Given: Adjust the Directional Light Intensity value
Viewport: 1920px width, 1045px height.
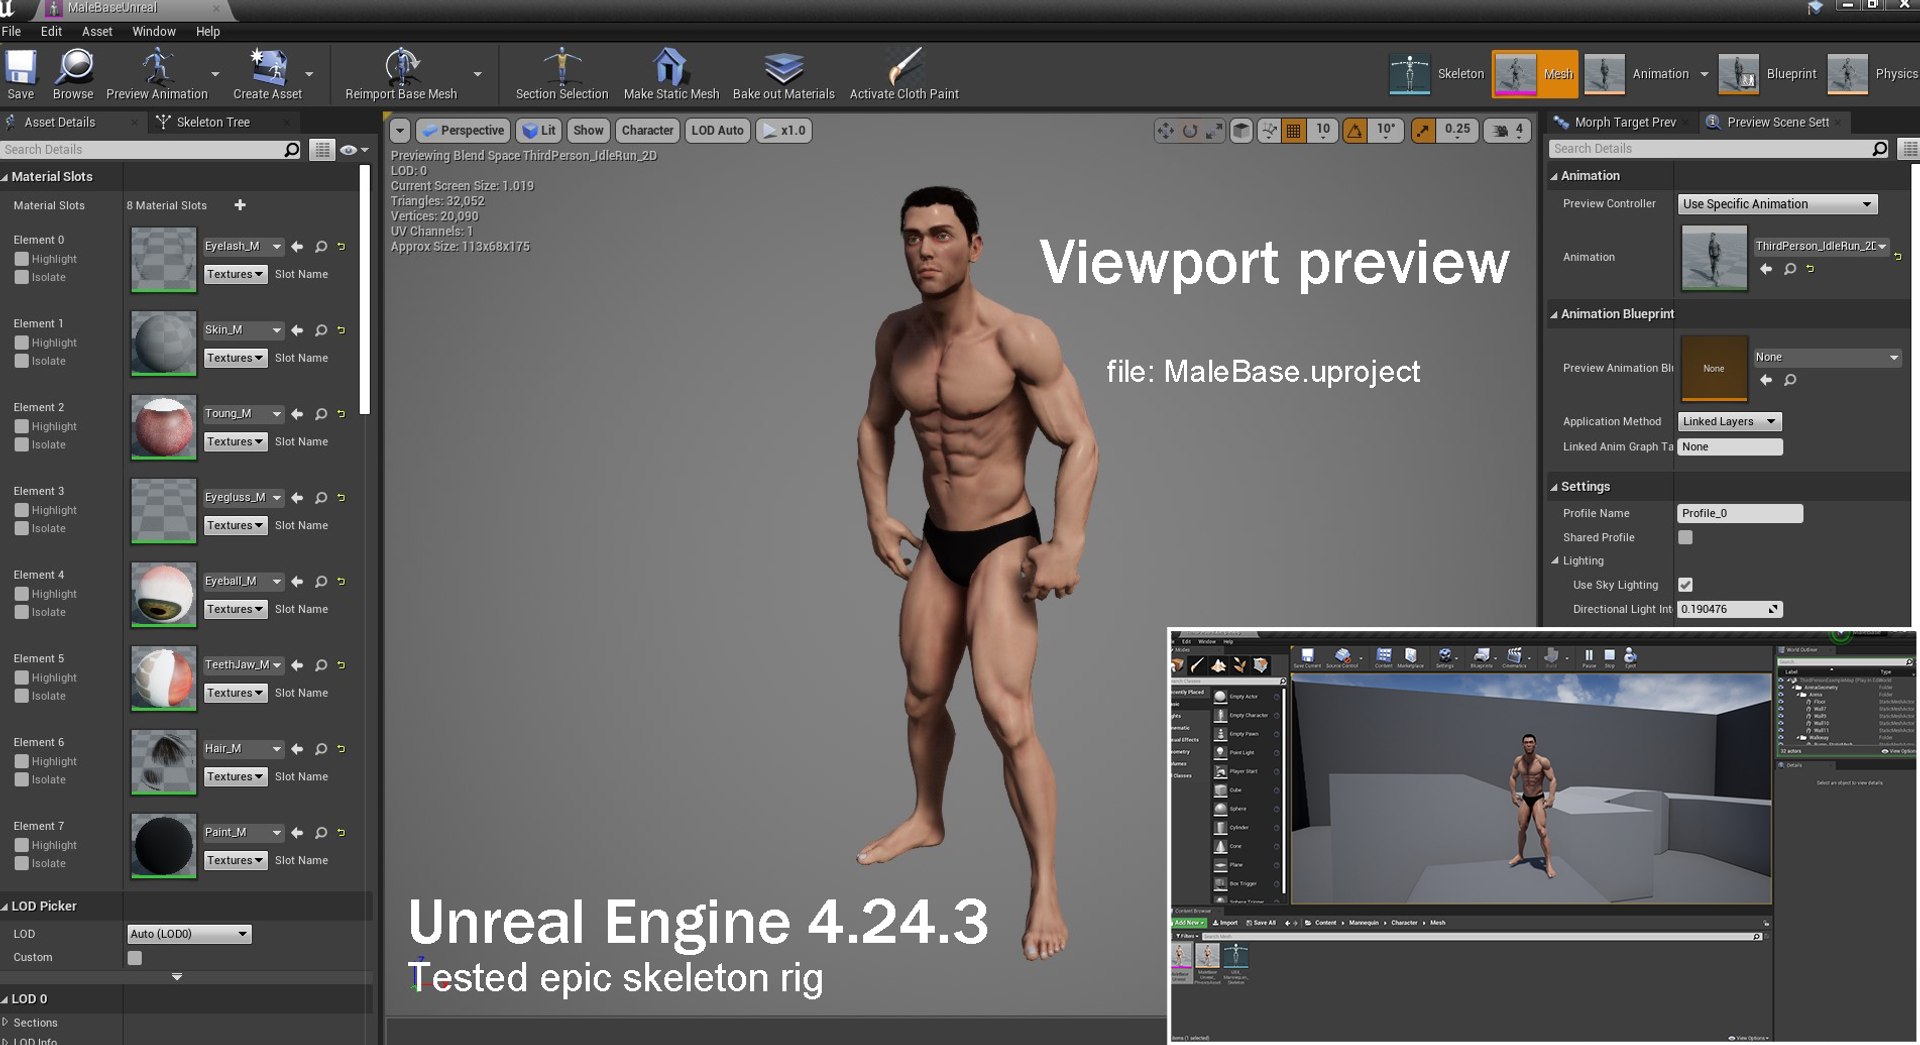Looking at the screenshot, I should click(1729, 609).
